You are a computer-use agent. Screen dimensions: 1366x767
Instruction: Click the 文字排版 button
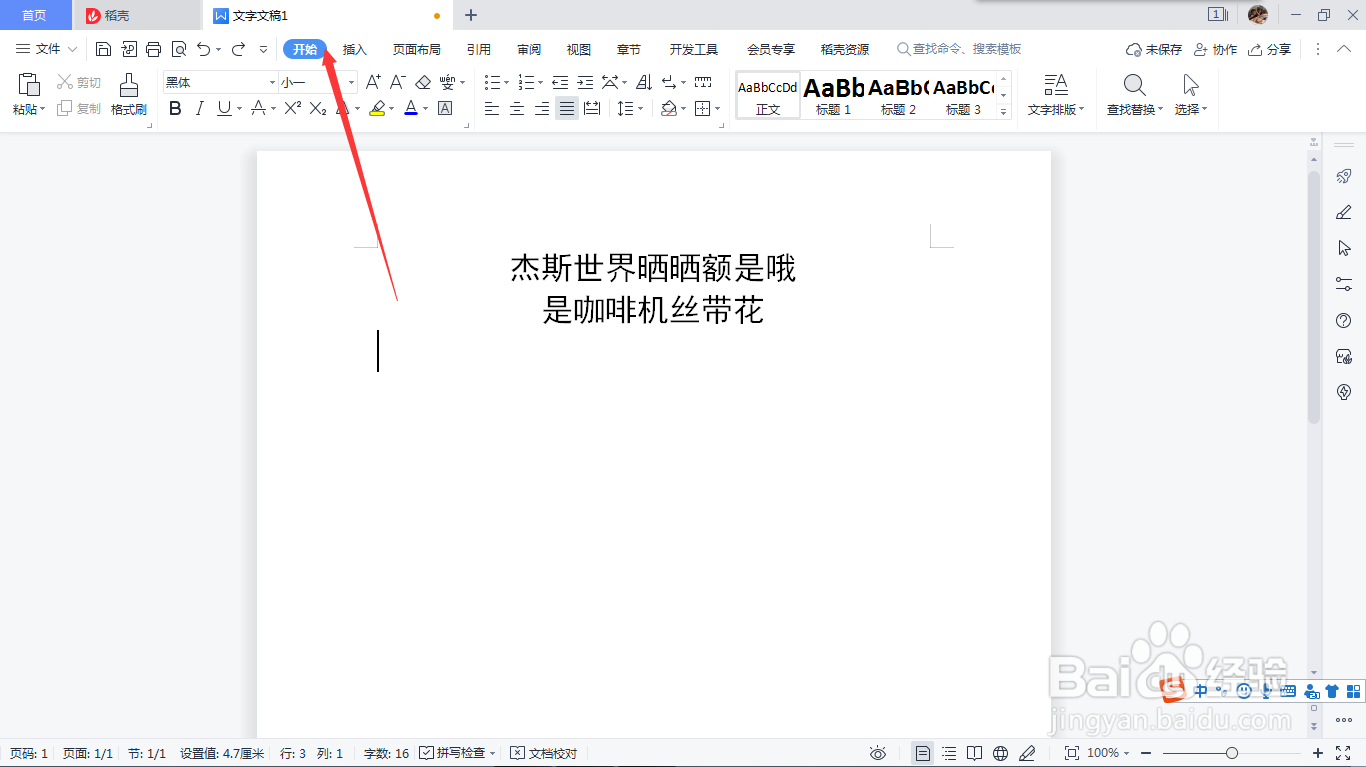(x=1056, y=95)
